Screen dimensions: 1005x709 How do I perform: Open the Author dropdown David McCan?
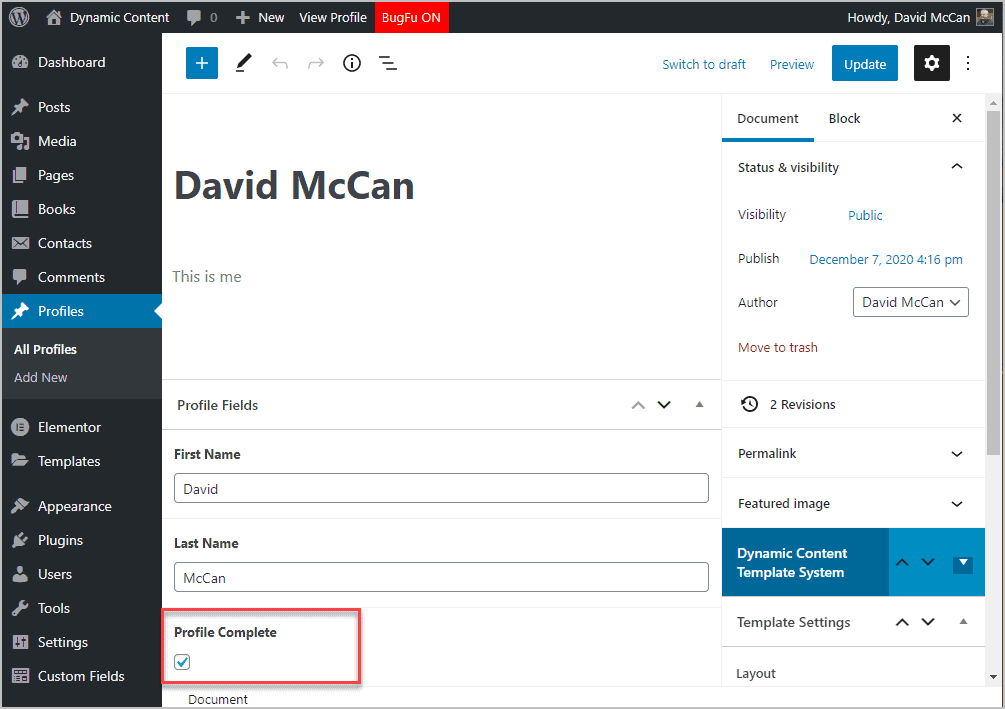click(910, 302)
